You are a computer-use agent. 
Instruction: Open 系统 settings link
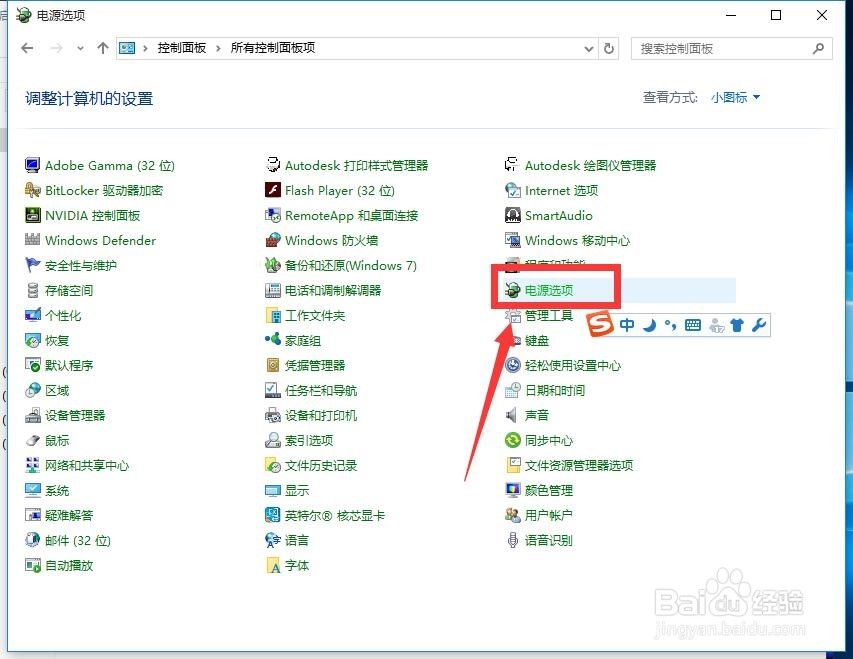(57, 490)
